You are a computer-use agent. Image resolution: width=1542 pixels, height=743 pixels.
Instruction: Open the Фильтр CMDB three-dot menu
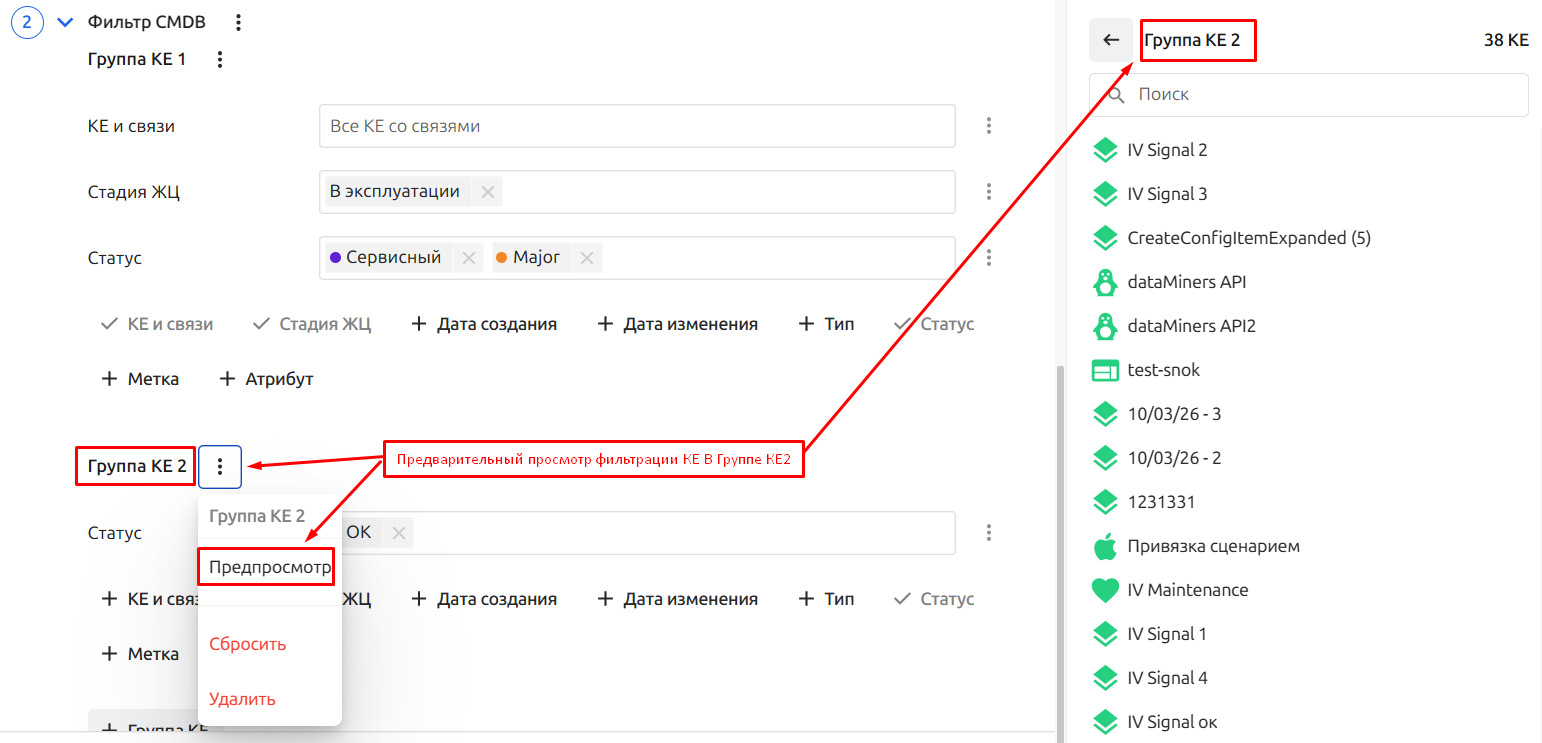238,22
